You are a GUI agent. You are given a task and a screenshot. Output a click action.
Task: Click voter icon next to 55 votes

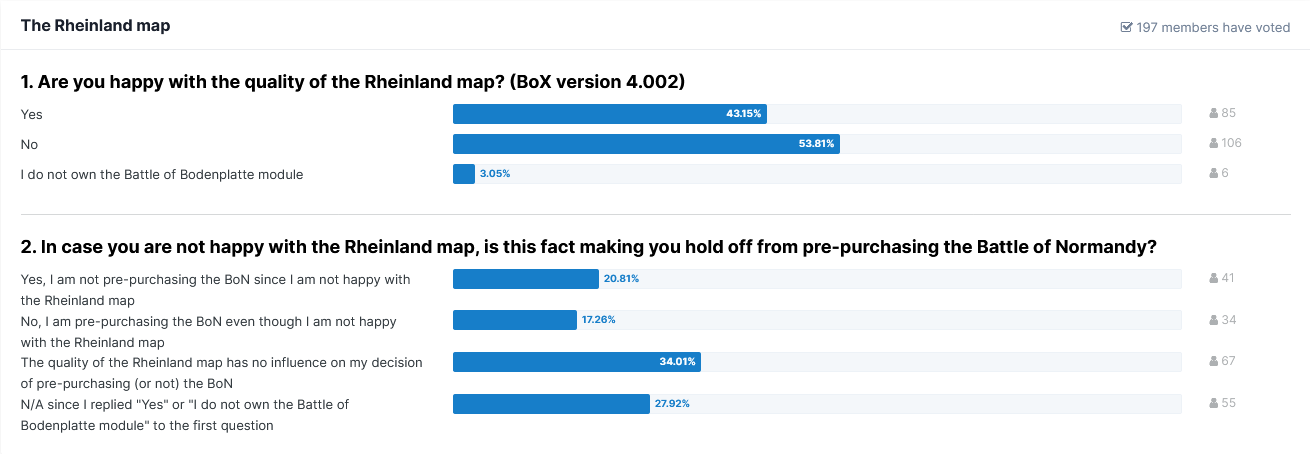click(1214, 403)
